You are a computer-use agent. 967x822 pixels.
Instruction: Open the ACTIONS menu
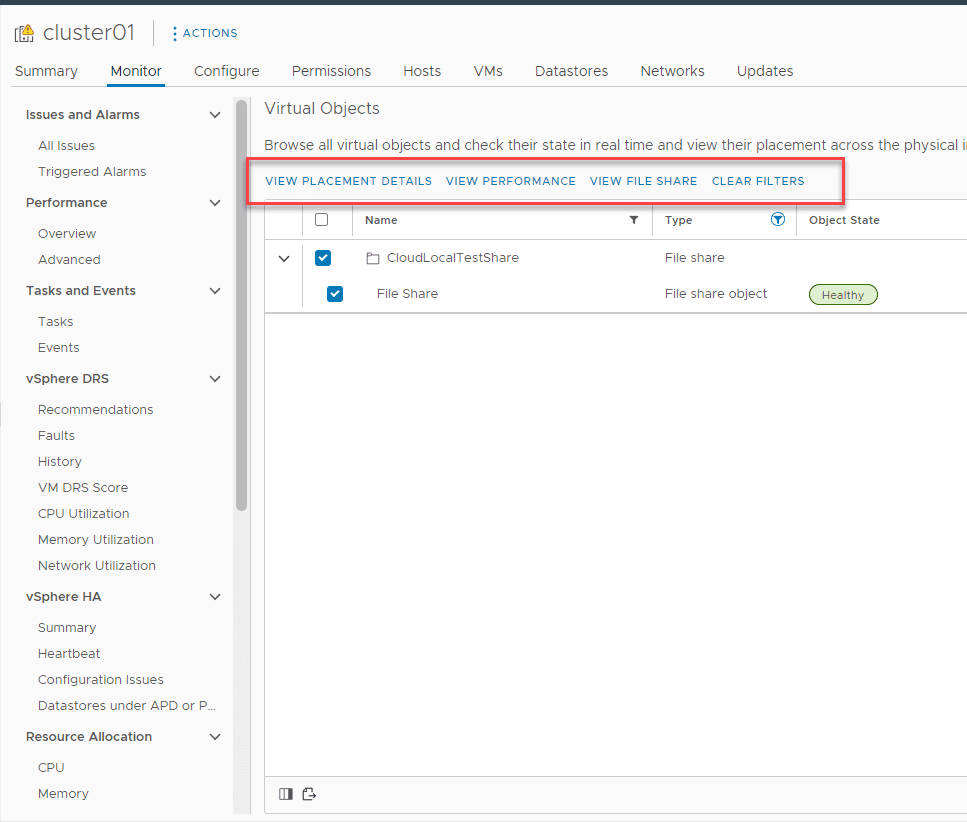click(204, 33)
